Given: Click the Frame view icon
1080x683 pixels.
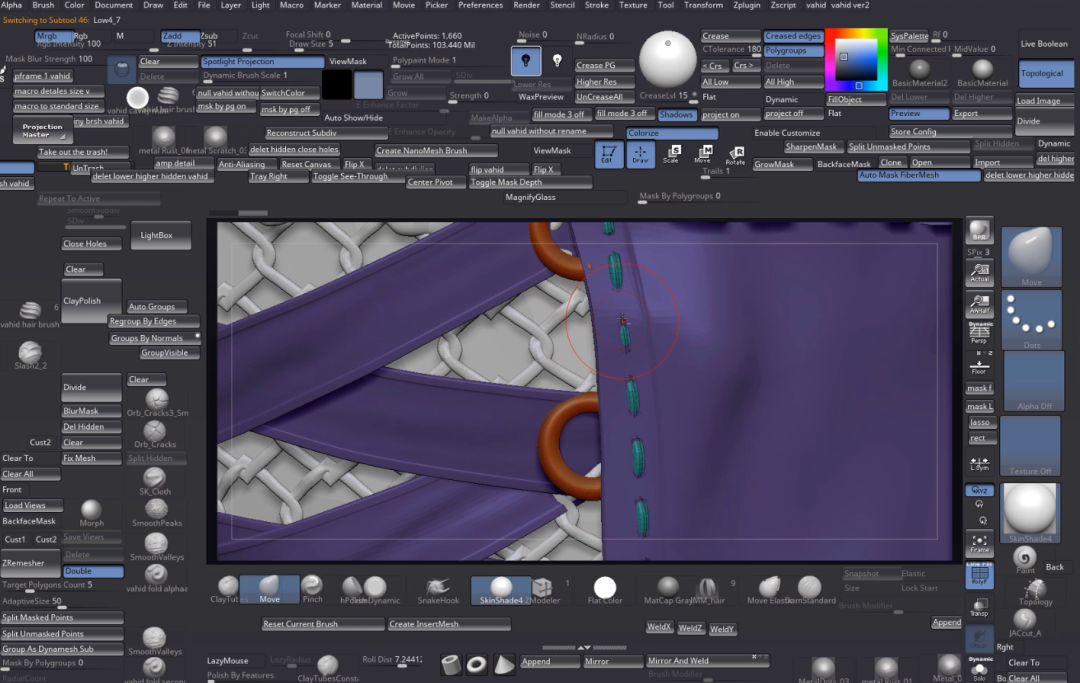Looking at the screenshot, I should click(979, 544).
